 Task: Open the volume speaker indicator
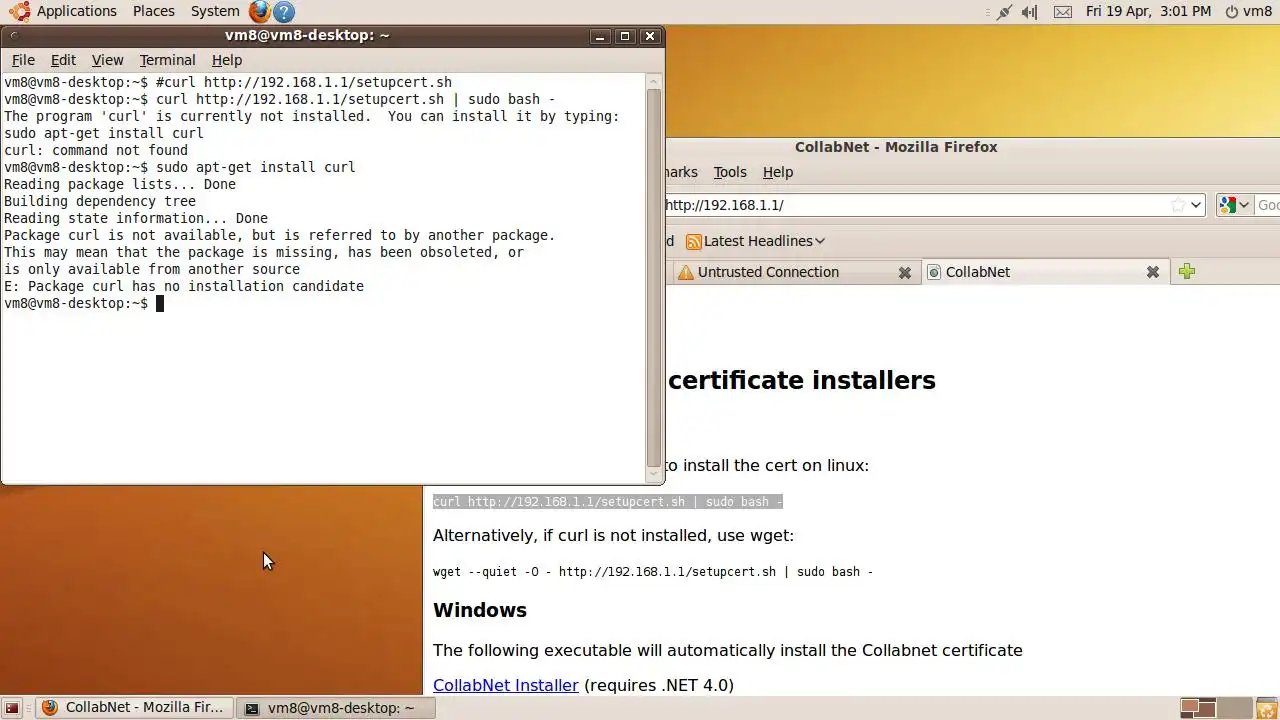point(1030,12)
